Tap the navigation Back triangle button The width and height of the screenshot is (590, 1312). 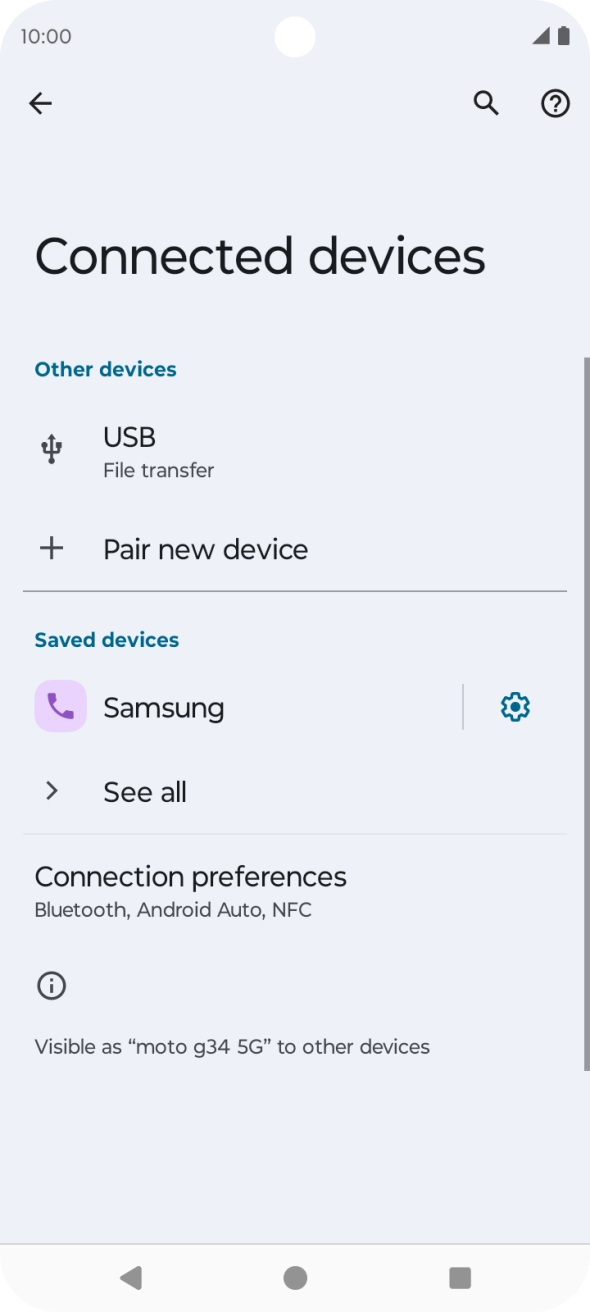pyautogui.click(x=131, y=1277)
